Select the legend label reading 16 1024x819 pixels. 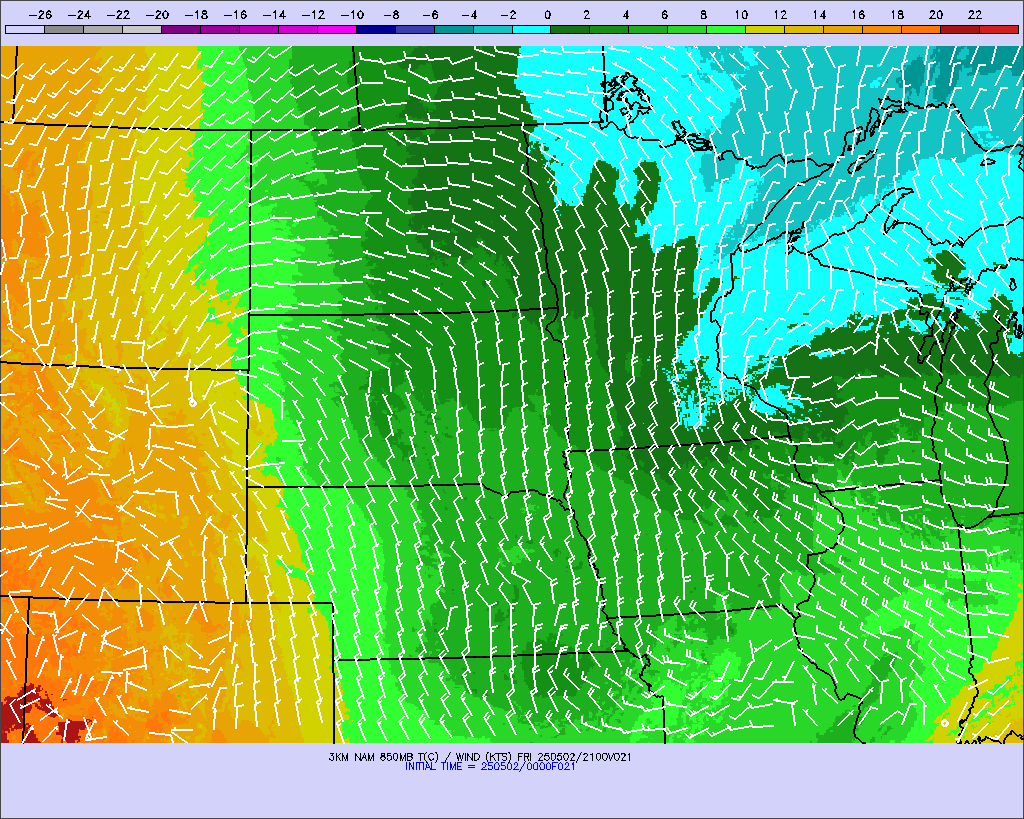[858, 15]
